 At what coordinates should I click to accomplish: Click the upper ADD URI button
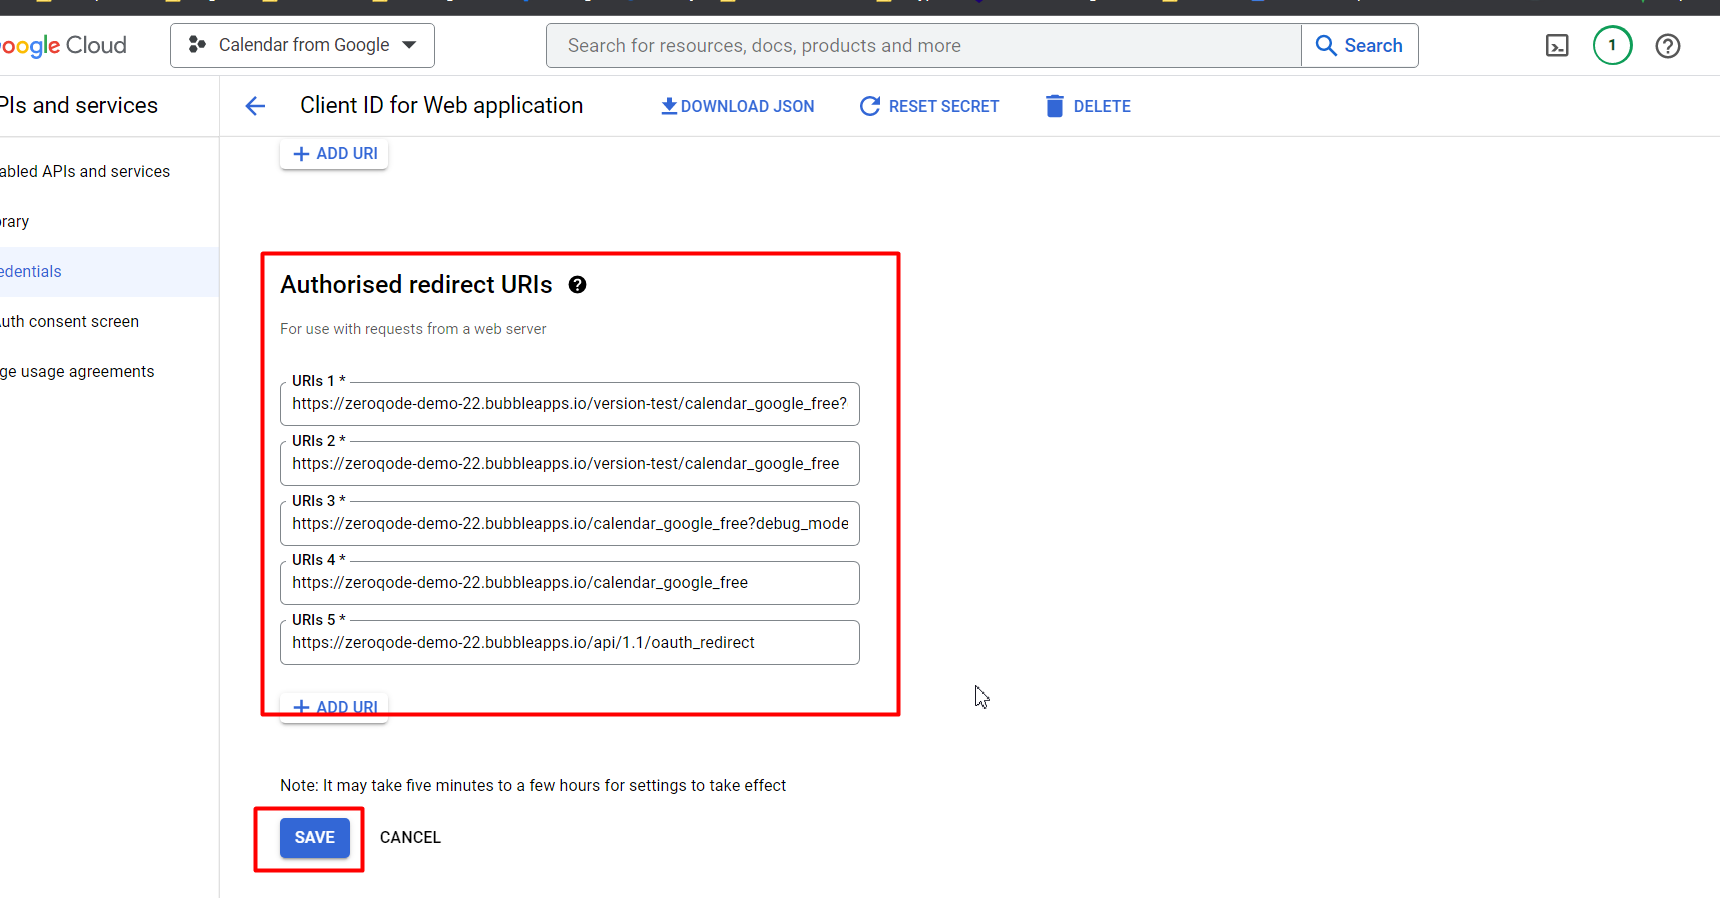click(x=334, y=154)
